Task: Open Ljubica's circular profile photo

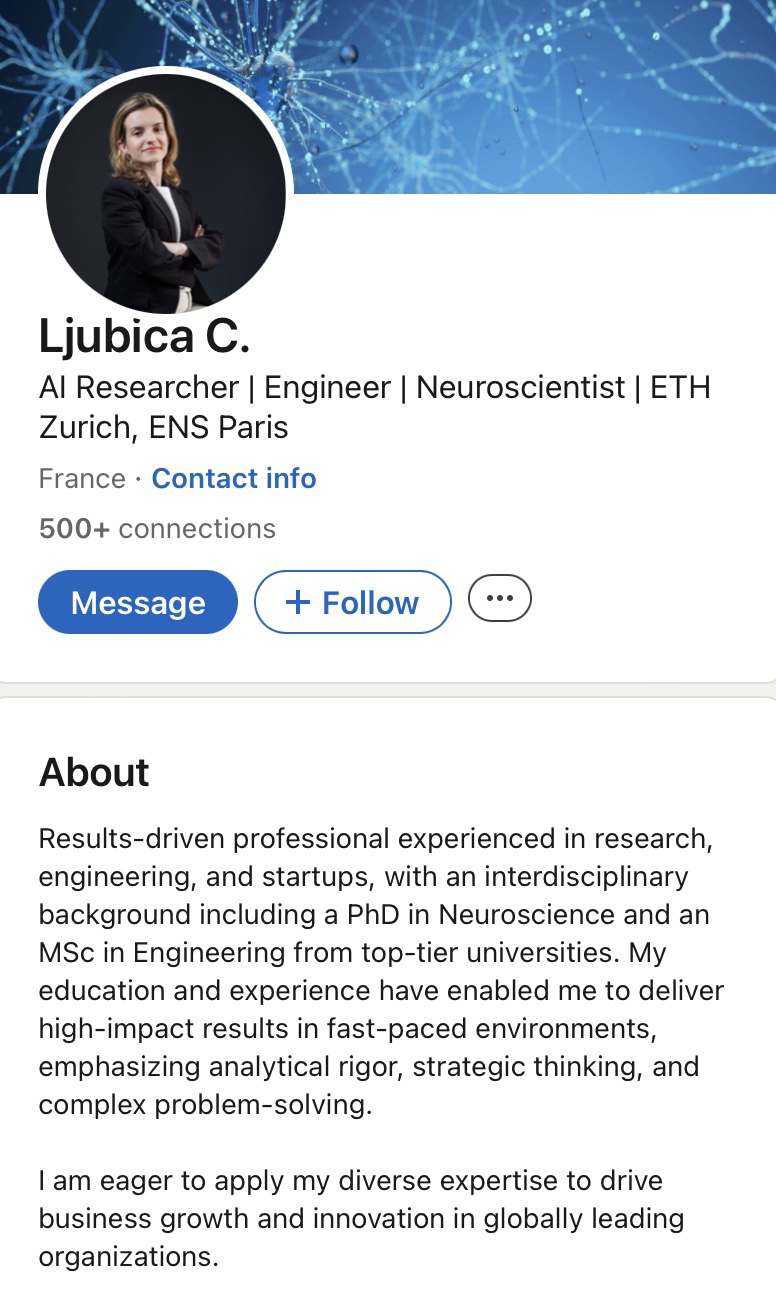Action: 166,192
